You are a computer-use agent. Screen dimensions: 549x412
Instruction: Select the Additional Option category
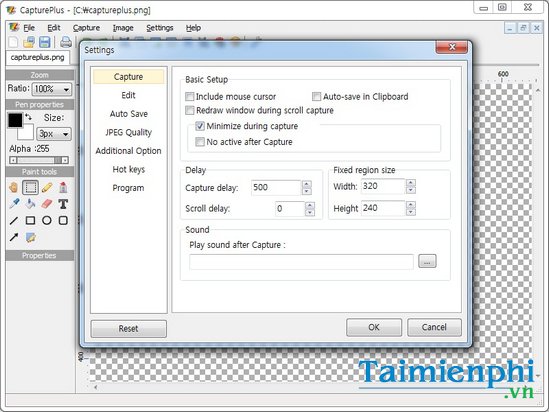128,151
